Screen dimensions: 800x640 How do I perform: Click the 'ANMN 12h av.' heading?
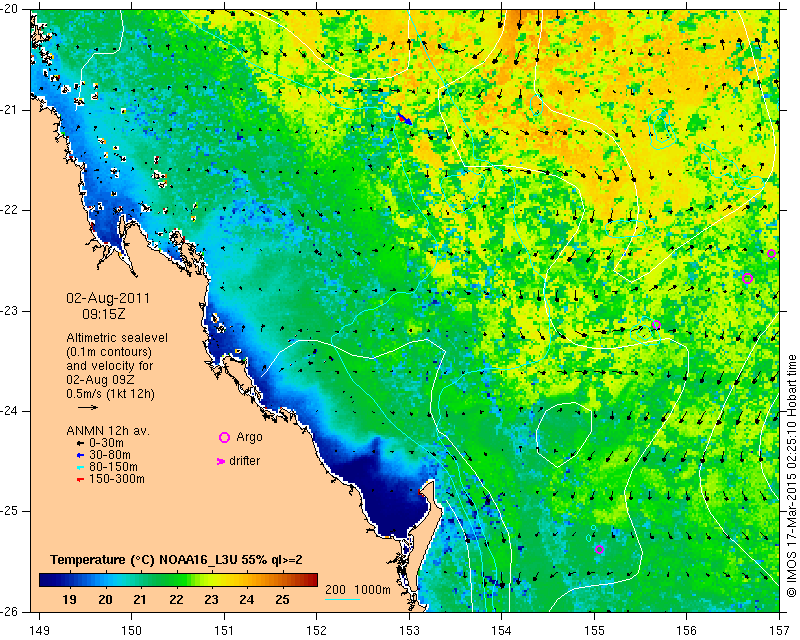[x=108, y=431]
